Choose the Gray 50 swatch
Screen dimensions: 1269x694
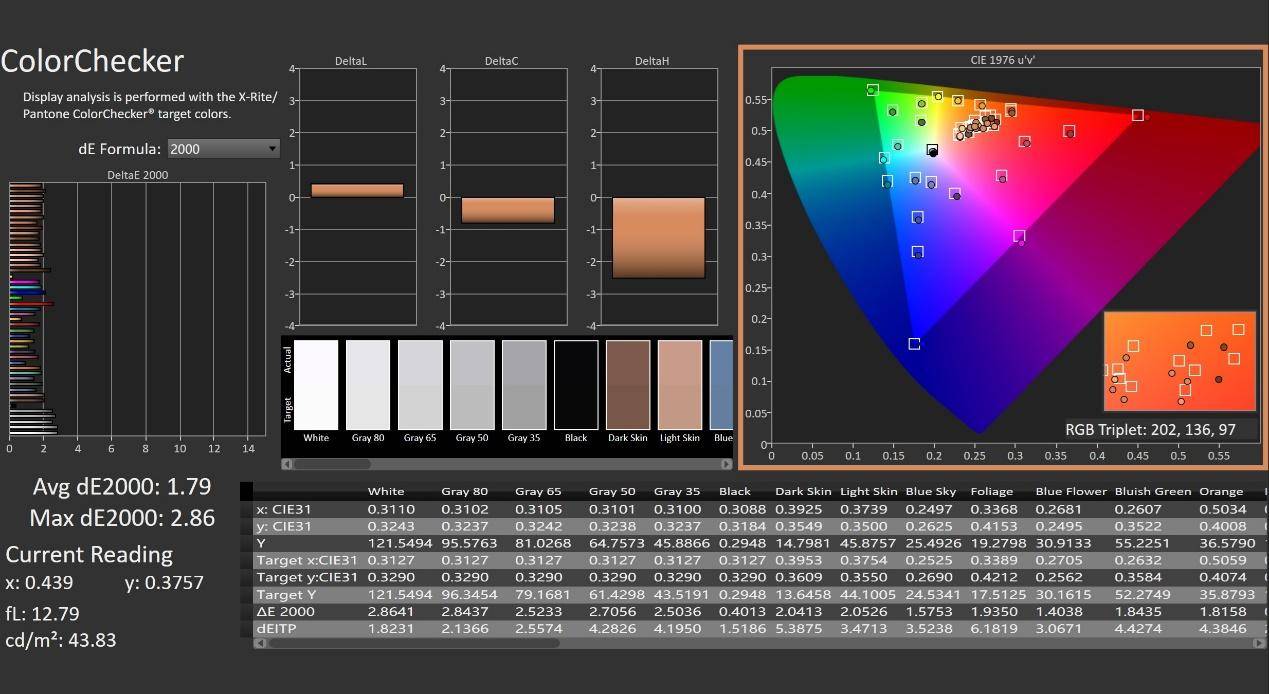click(x=472, y=386)
